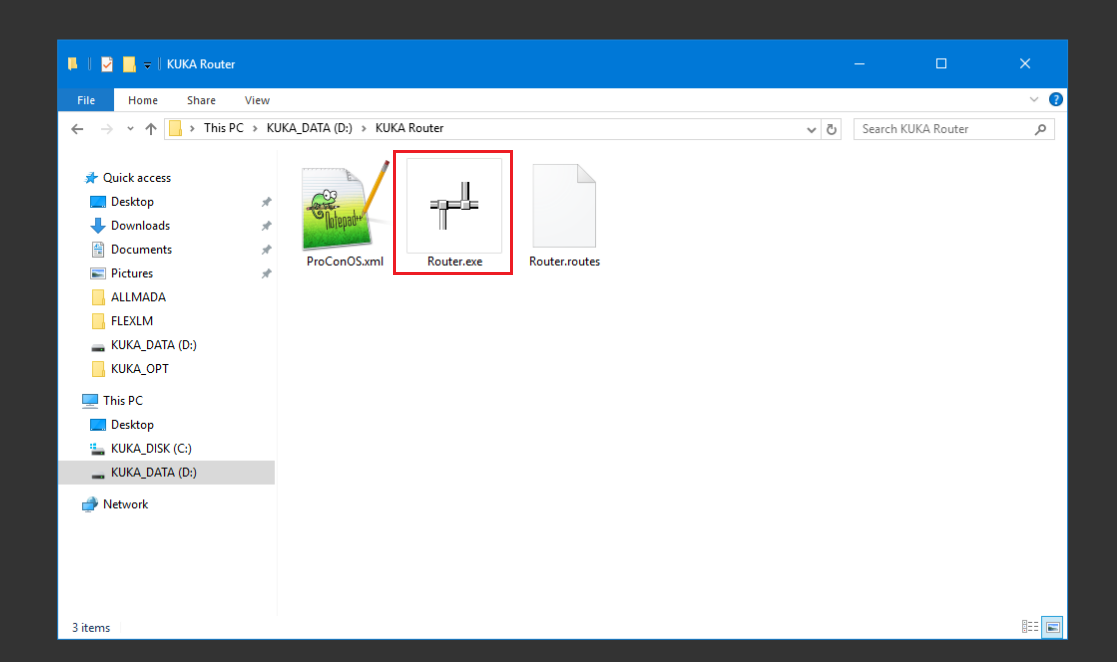
Task: Open Desktop under This PC
Action: point(132,425)
